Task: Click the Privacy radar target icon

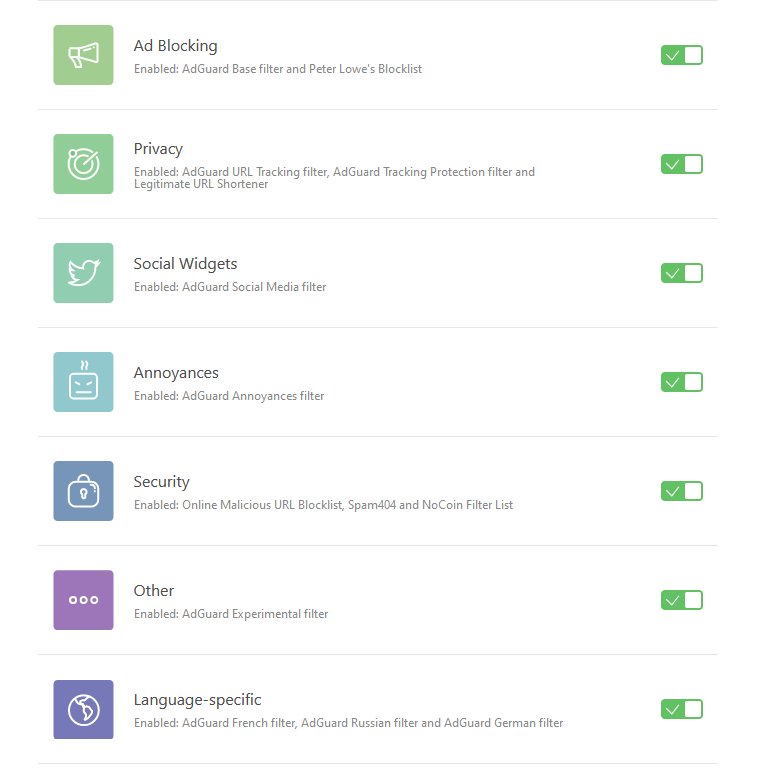Action: (x=83, y=164)
